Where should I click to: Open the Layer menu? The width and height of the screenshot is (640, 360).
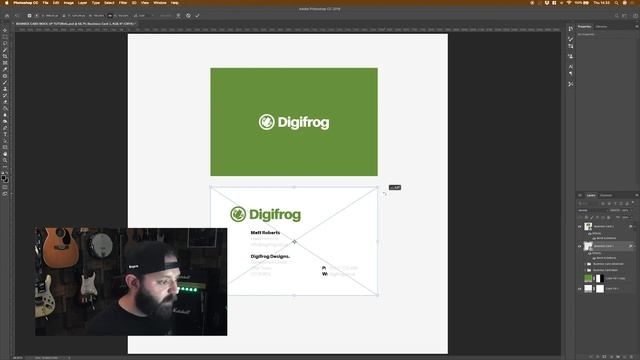click(82, 3)
